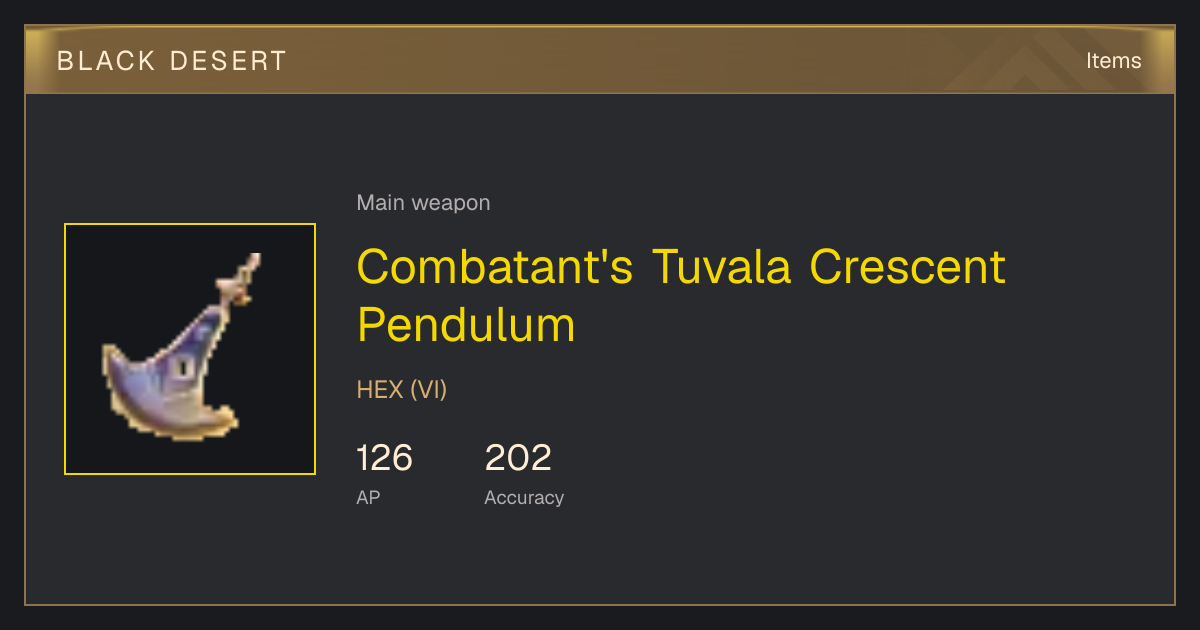The height and width of the screenshot is (630, 1200).
Task: Click the 126 AP value
Action: click(x=384, y=458)
